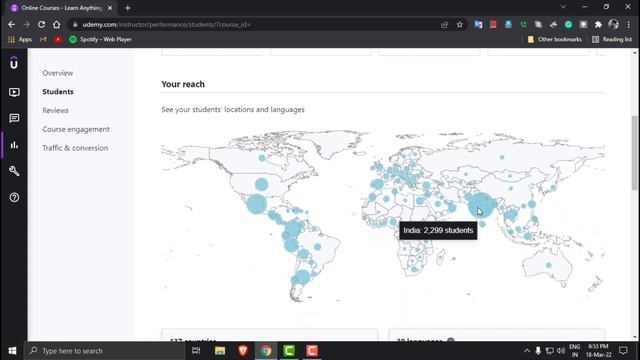
Task: Share this page via the address bar icon
Action: (x=444, y=24)
